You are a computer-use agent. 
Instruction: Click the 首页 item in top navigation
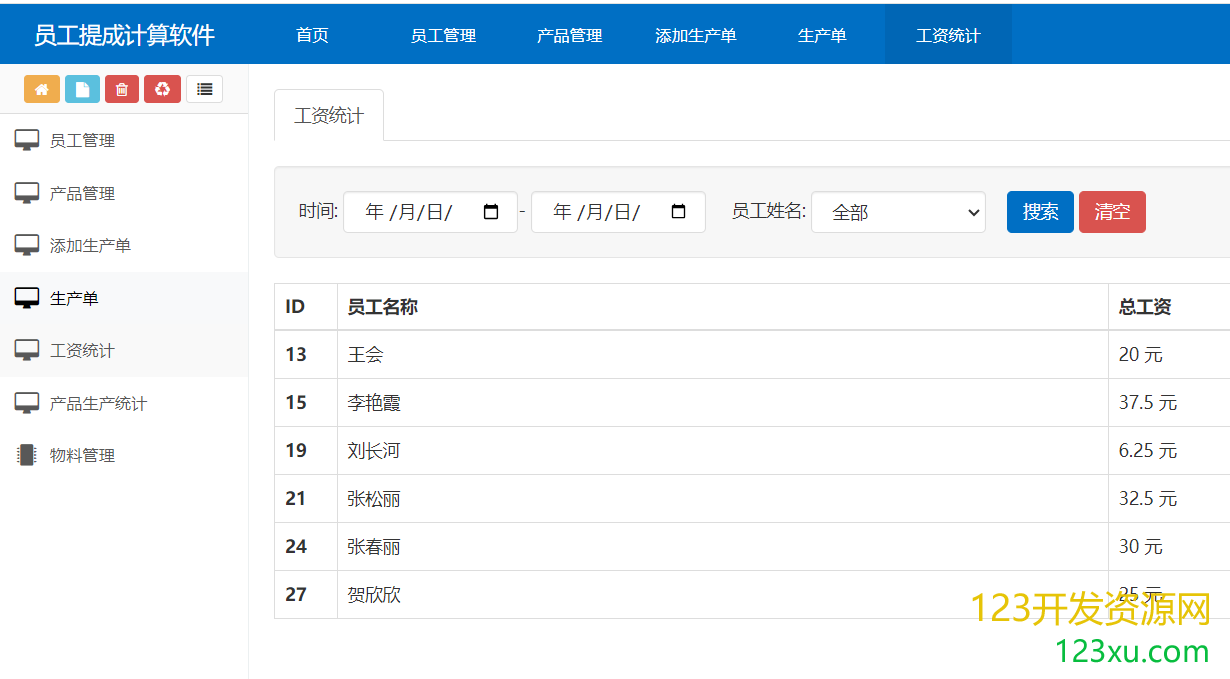point(312,35)
